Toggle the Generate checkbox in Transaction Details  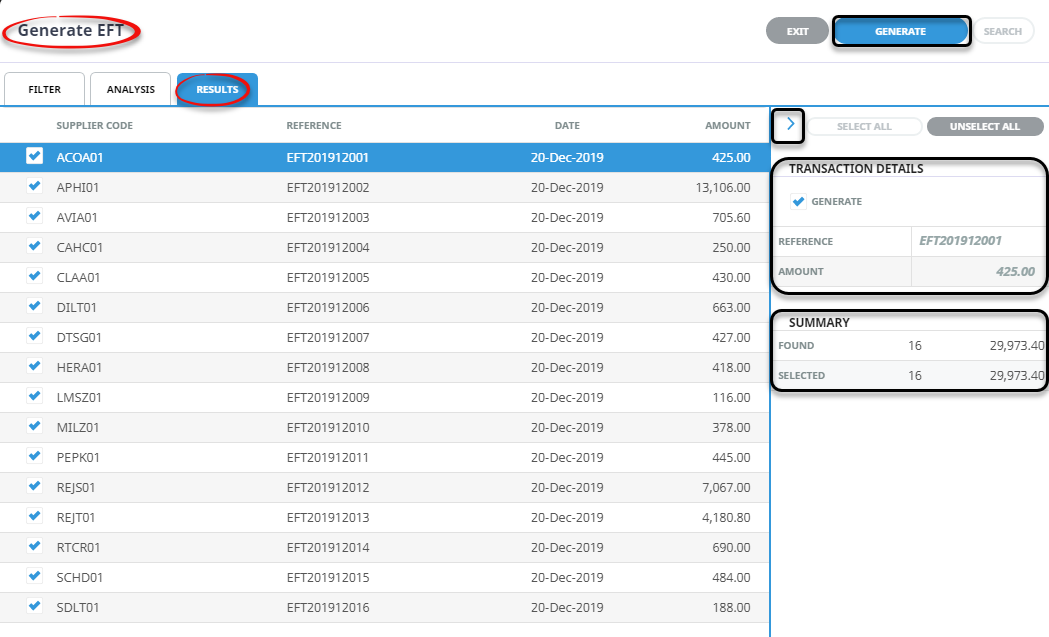[798, 202]
